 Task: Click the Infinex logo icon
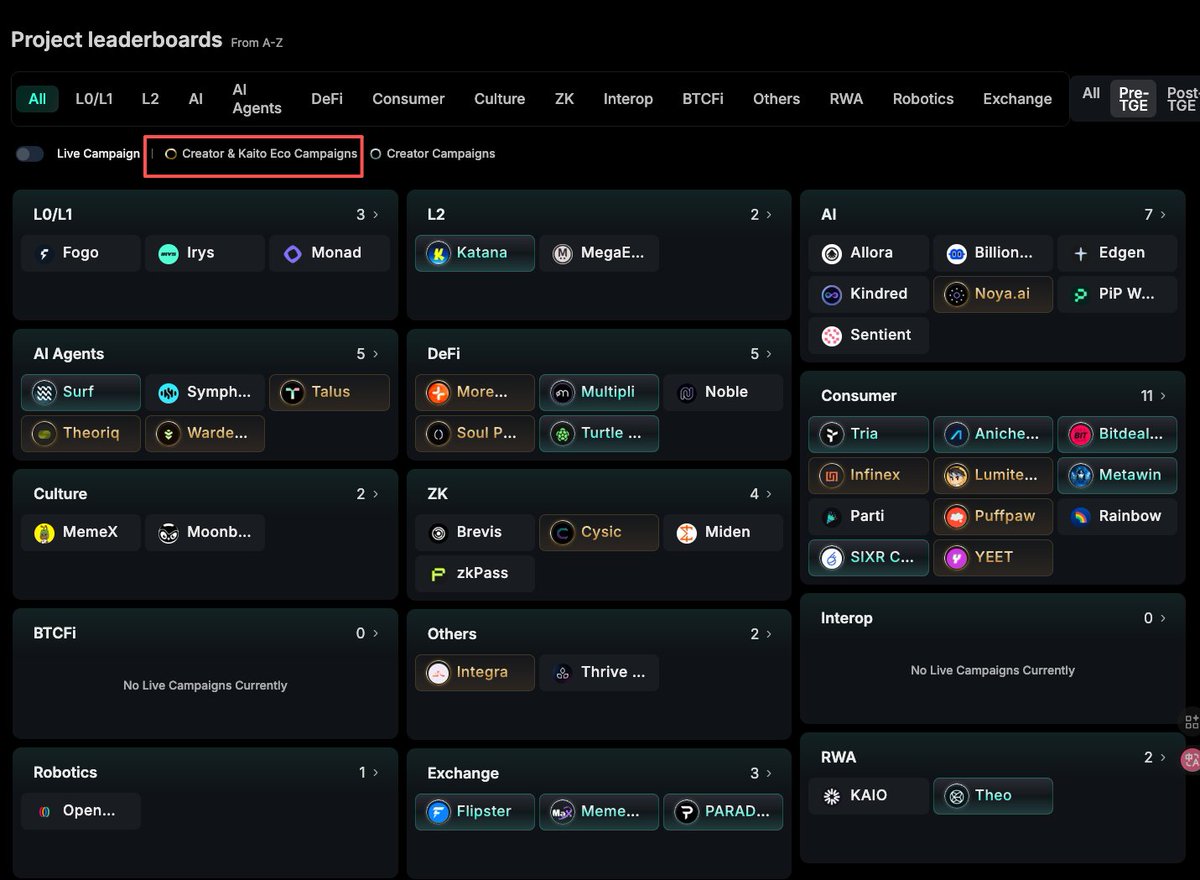[x=832, y=475]
